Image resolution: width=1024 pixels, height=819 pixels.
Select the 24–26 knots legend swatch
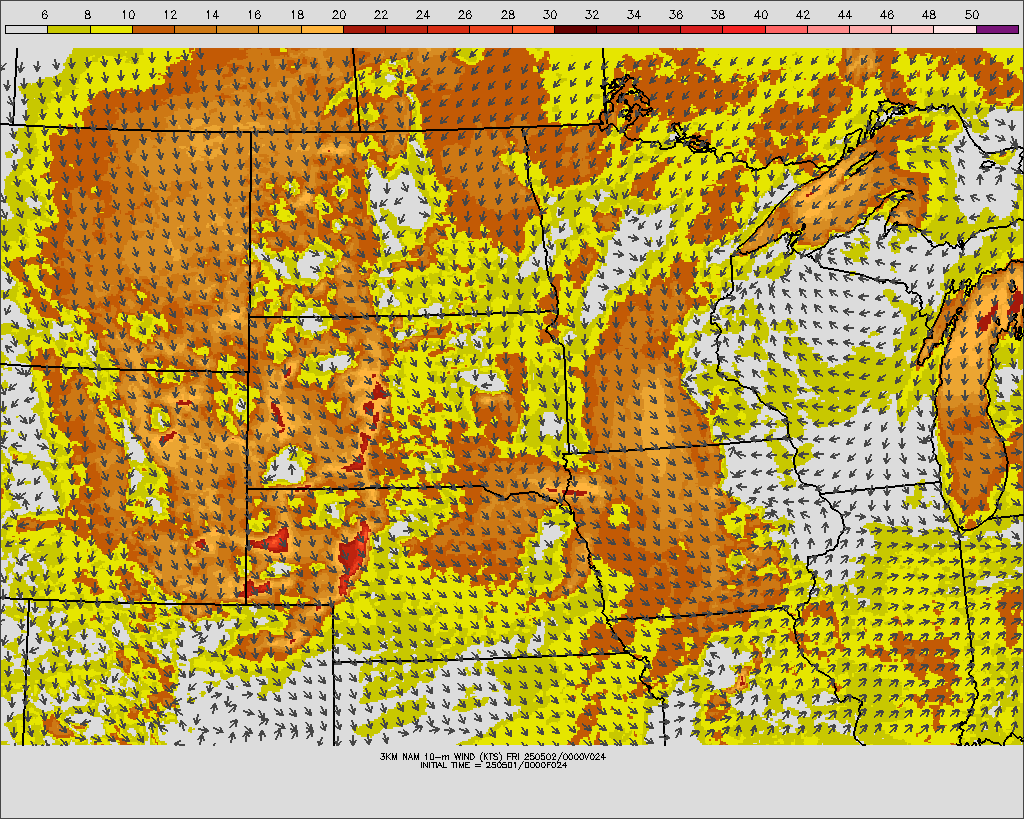tap(449, 29)
